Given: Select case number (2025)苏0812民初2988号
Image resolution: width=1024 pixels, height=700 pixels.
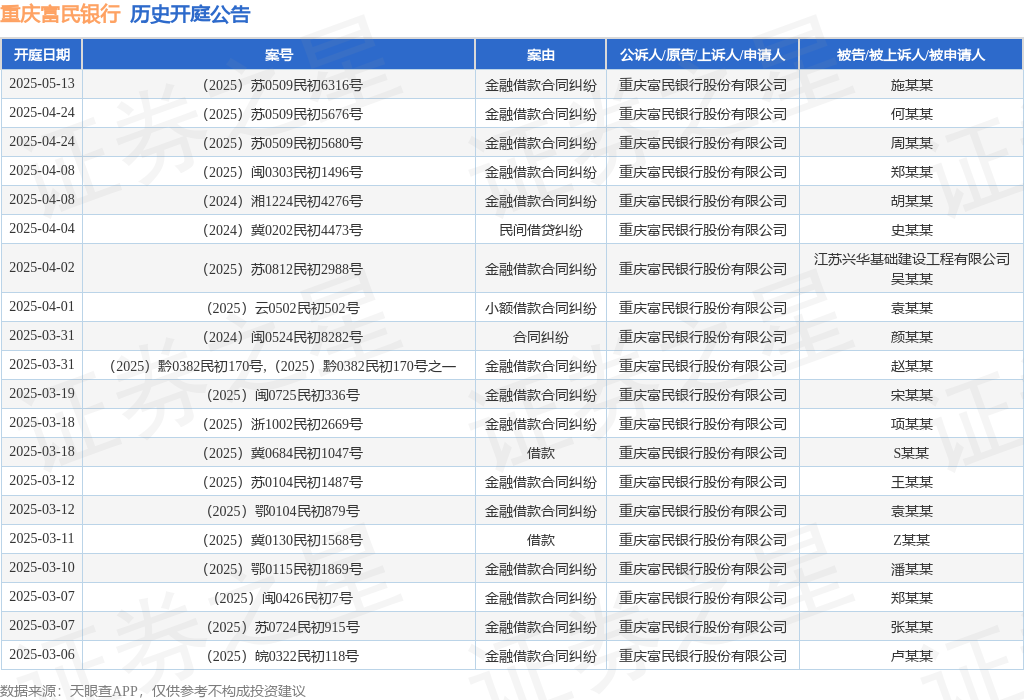Looking at the screenshot, I should point(283,269).
